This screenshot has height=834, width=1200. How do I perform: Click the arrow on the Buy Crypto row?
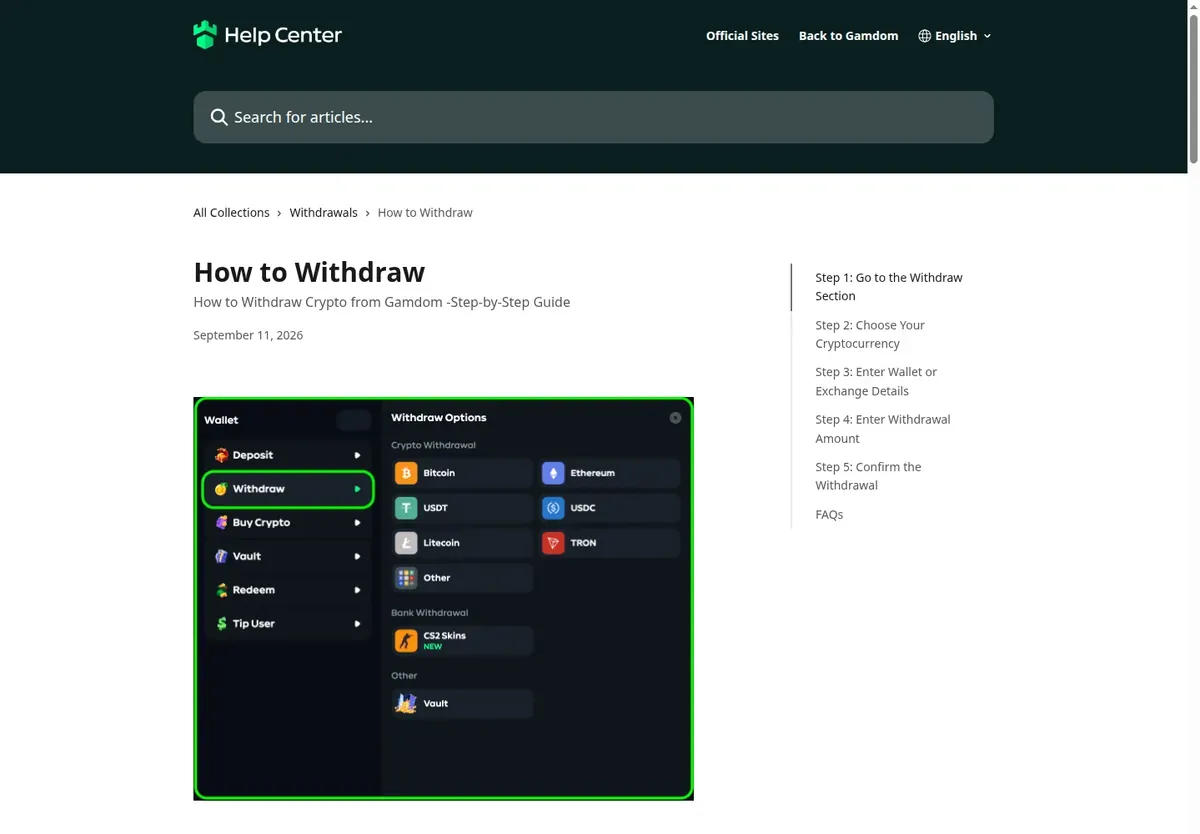tap(357, 522)
